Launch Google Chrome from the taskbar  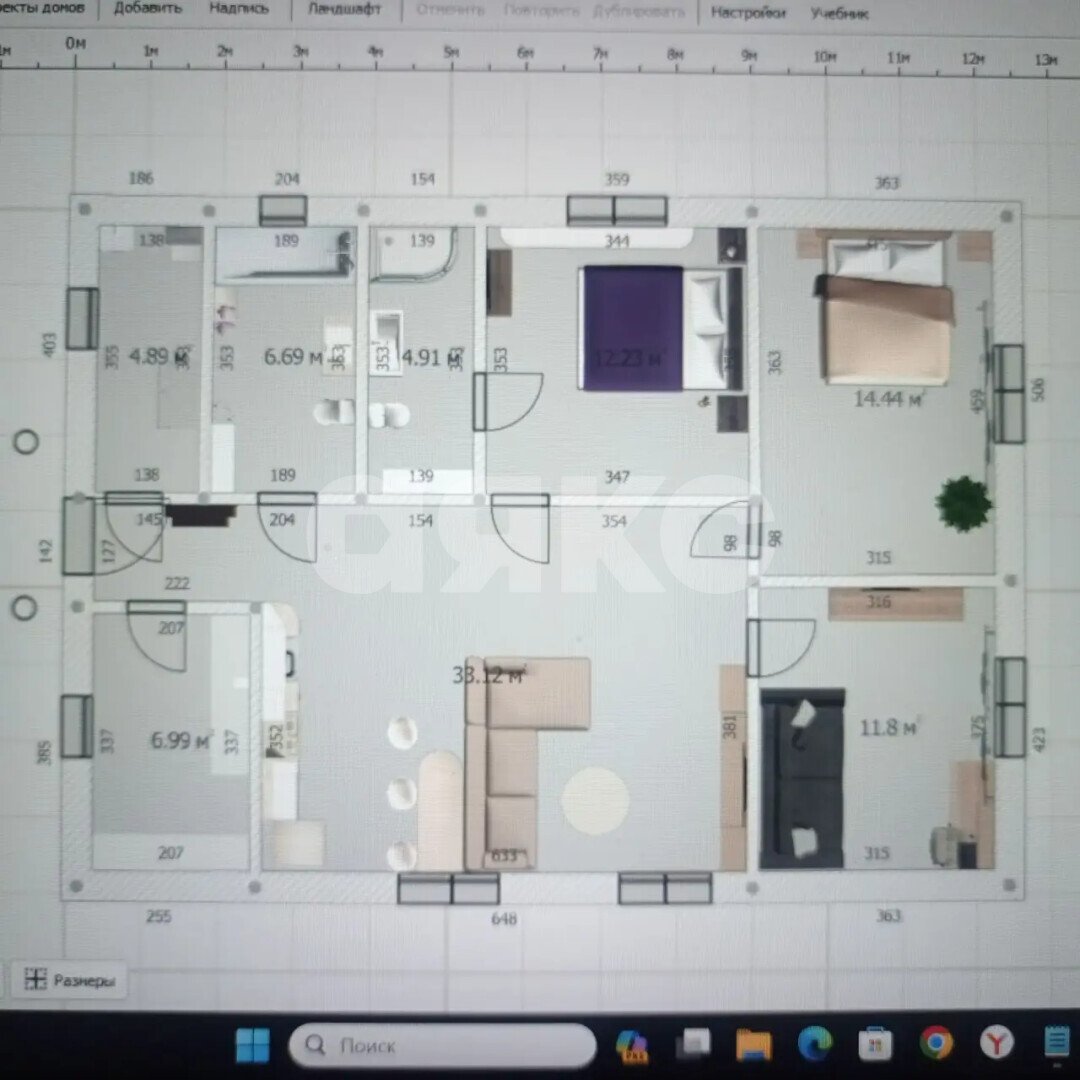click(x=935, y=1043)
